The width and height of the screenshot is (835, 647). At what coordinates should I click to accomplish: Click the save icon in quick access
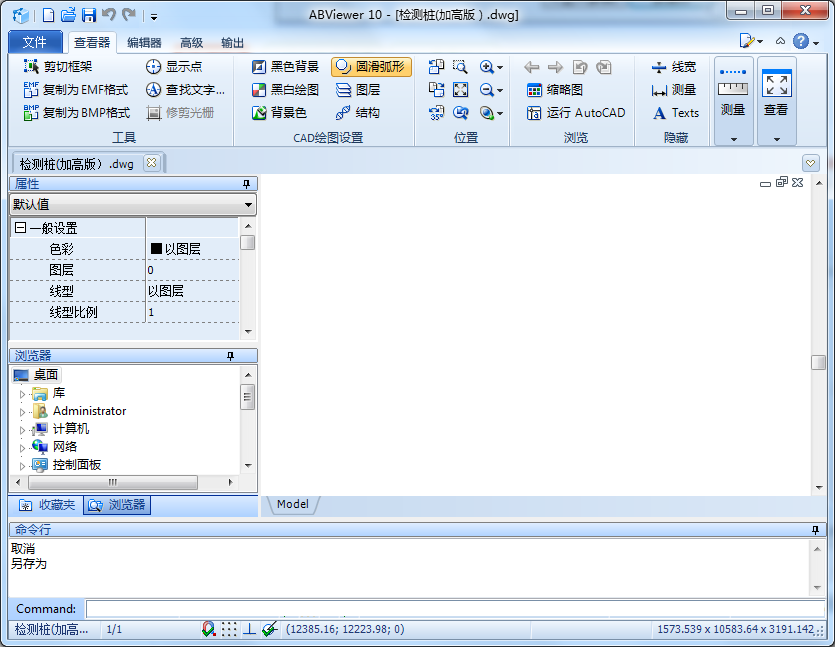tap(88, 15)
